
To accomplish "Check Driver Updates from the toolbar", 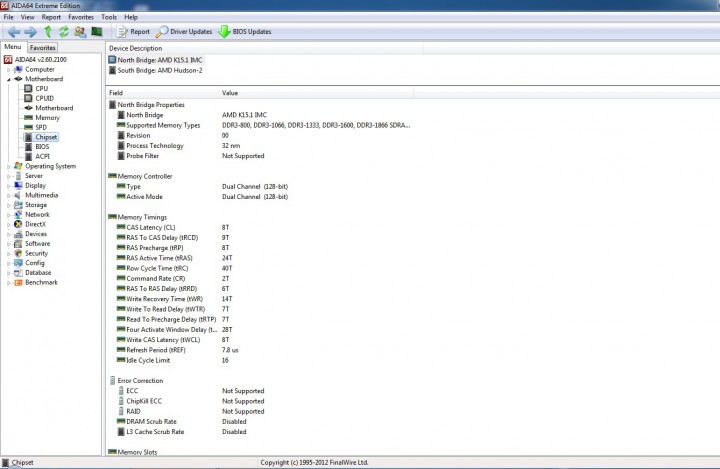I will click(x=184, y=32).
